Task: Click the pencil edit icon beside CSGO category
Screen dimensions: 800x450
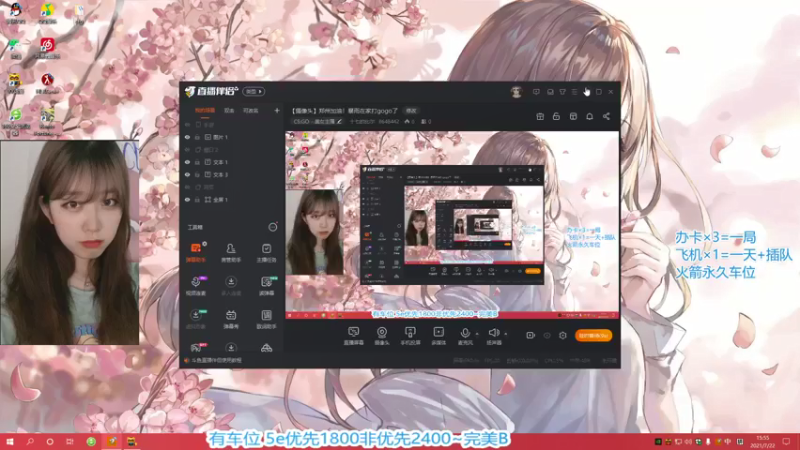Action: [339, 121]
